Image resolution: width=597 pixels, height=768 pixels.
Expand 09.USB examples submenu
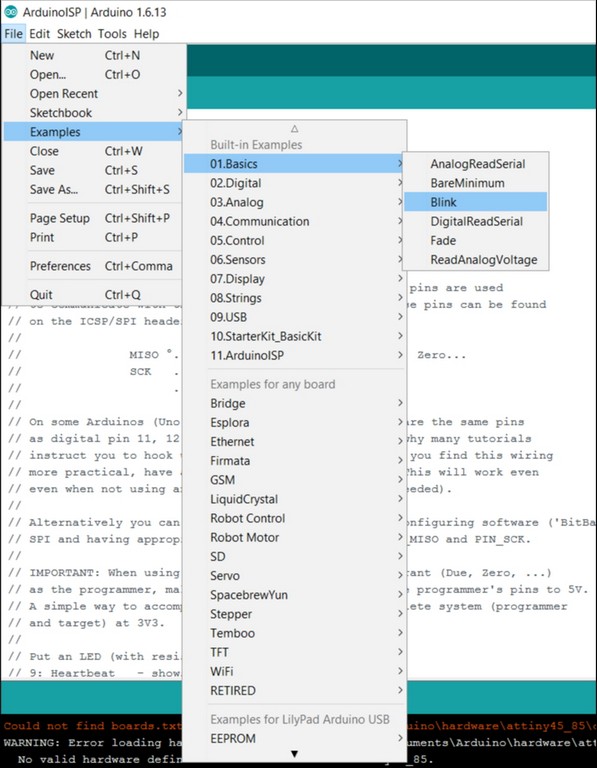(x=294, y=317)
